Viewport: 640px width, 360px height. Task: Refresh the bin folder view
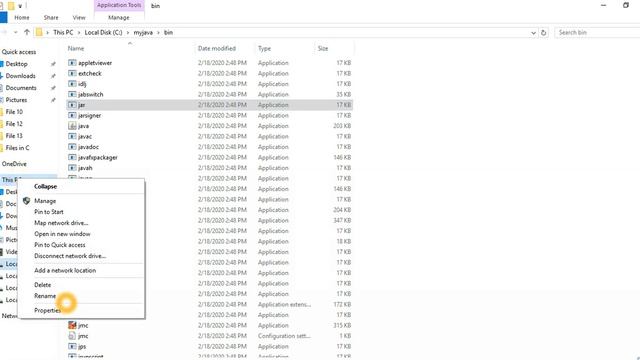(x=543, y=32)
